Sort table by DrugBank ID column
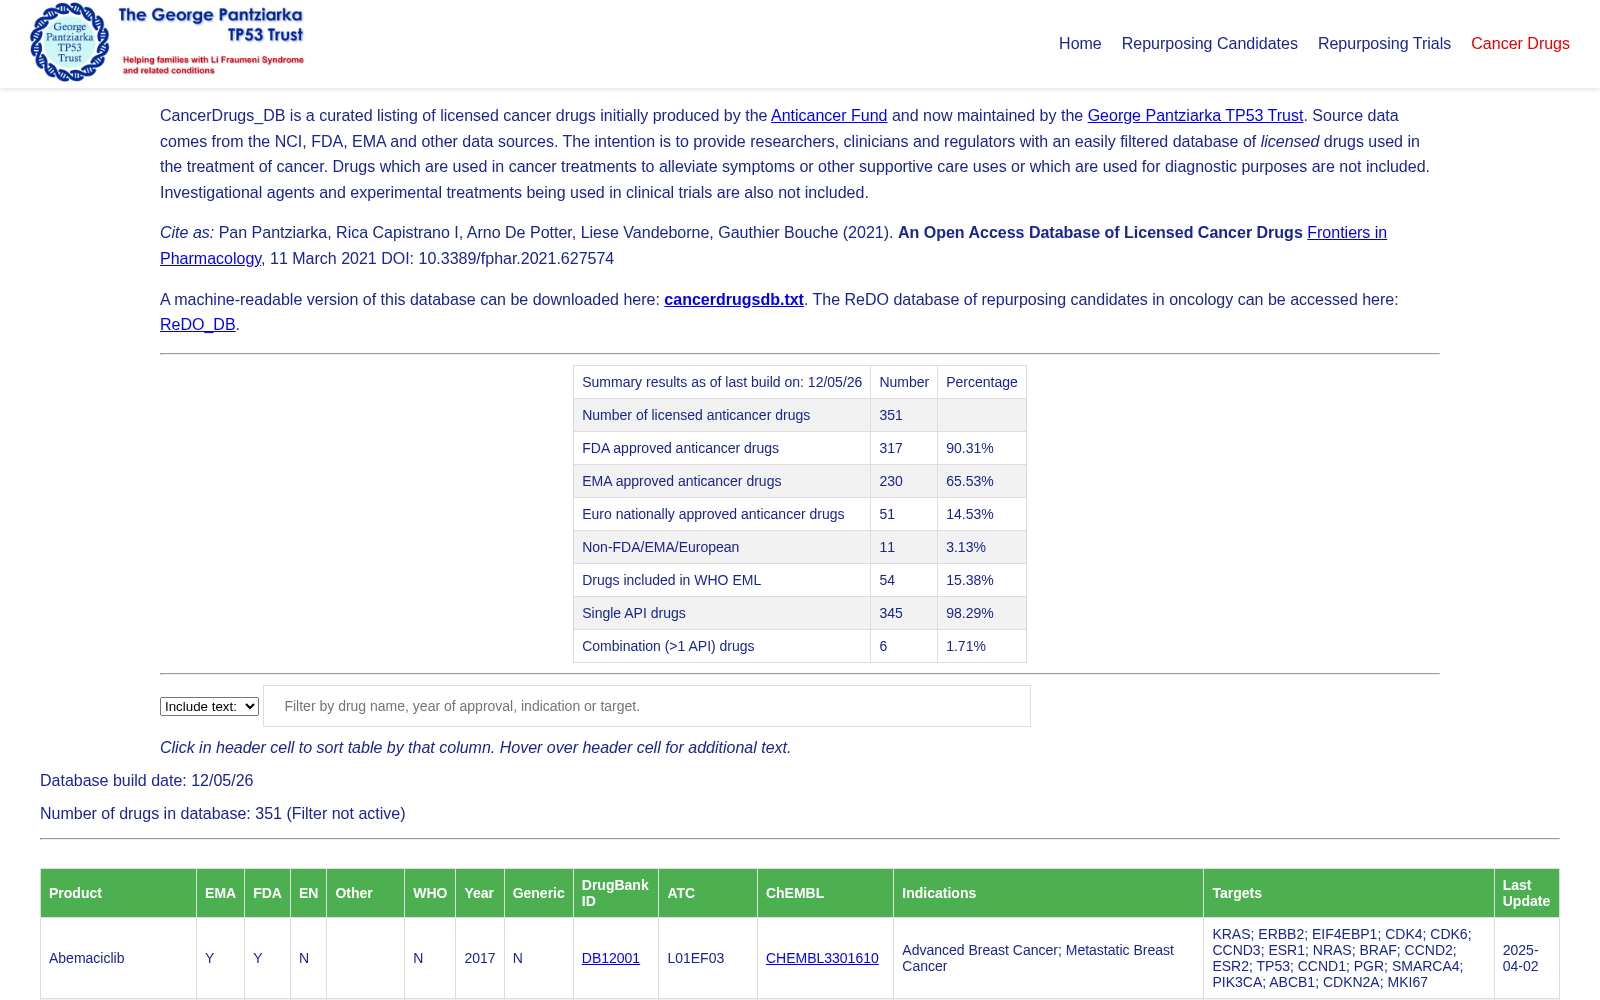The width and height of the screenshot is (1600, 1000). (x=615, y=893)
